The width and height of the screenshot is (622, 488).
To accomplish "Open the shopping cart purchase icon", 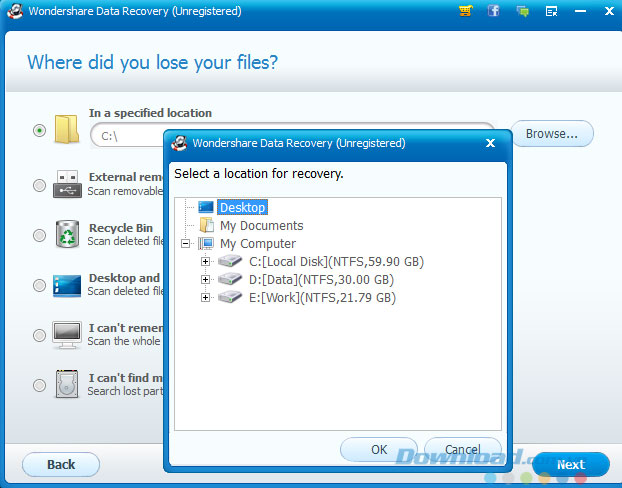I will pos(465,11).
